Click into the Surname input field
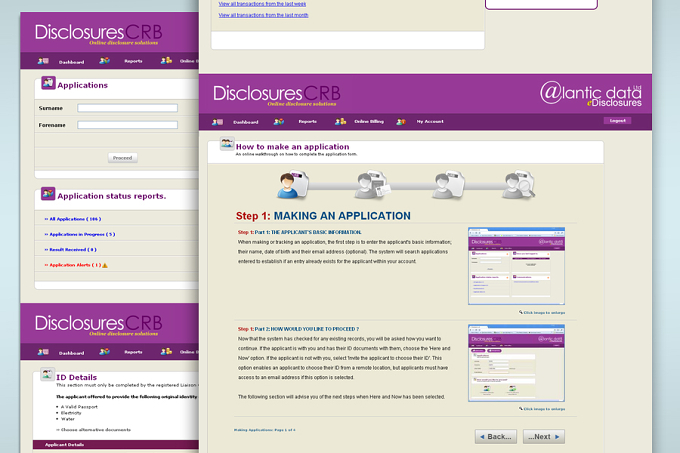Screen dimensions: 680x453 pos(128,108)
